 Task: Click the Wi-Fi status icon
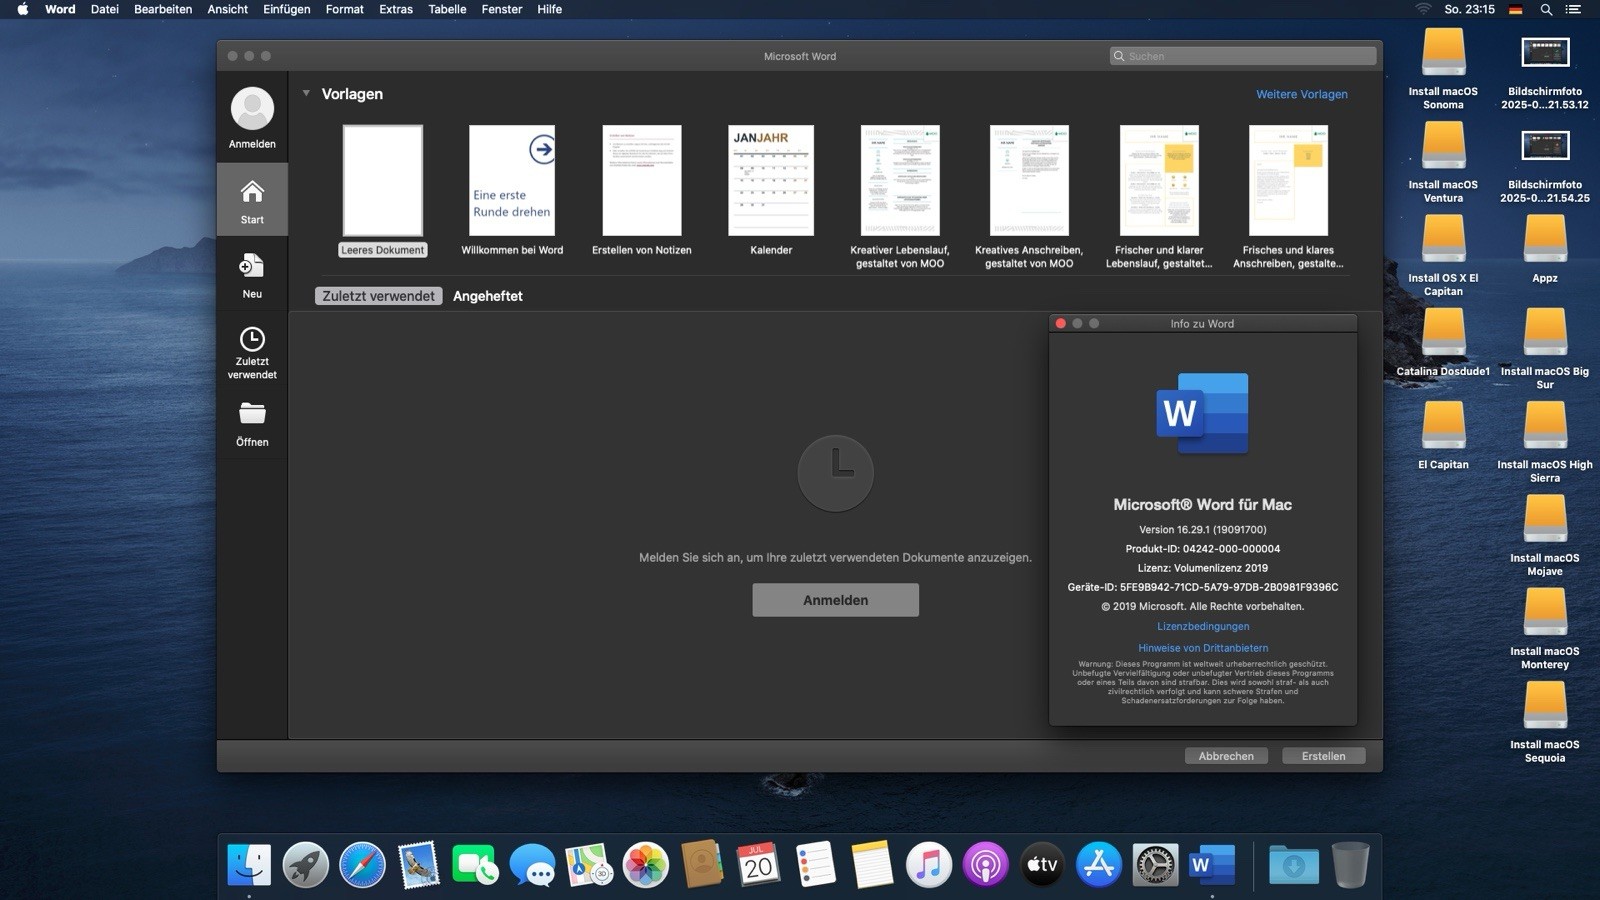click(x=1423, y=9)
